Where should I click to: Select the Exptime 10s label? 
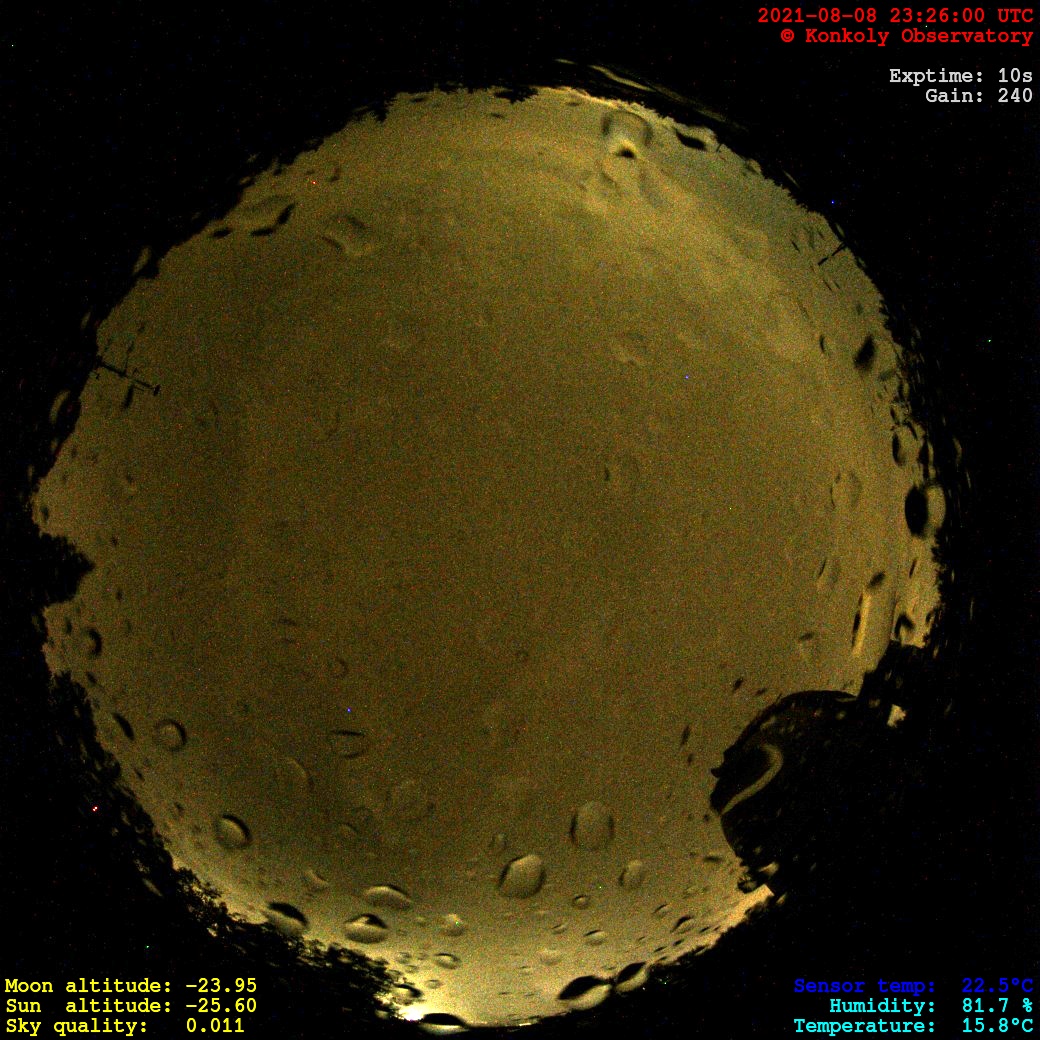(960, 76)
